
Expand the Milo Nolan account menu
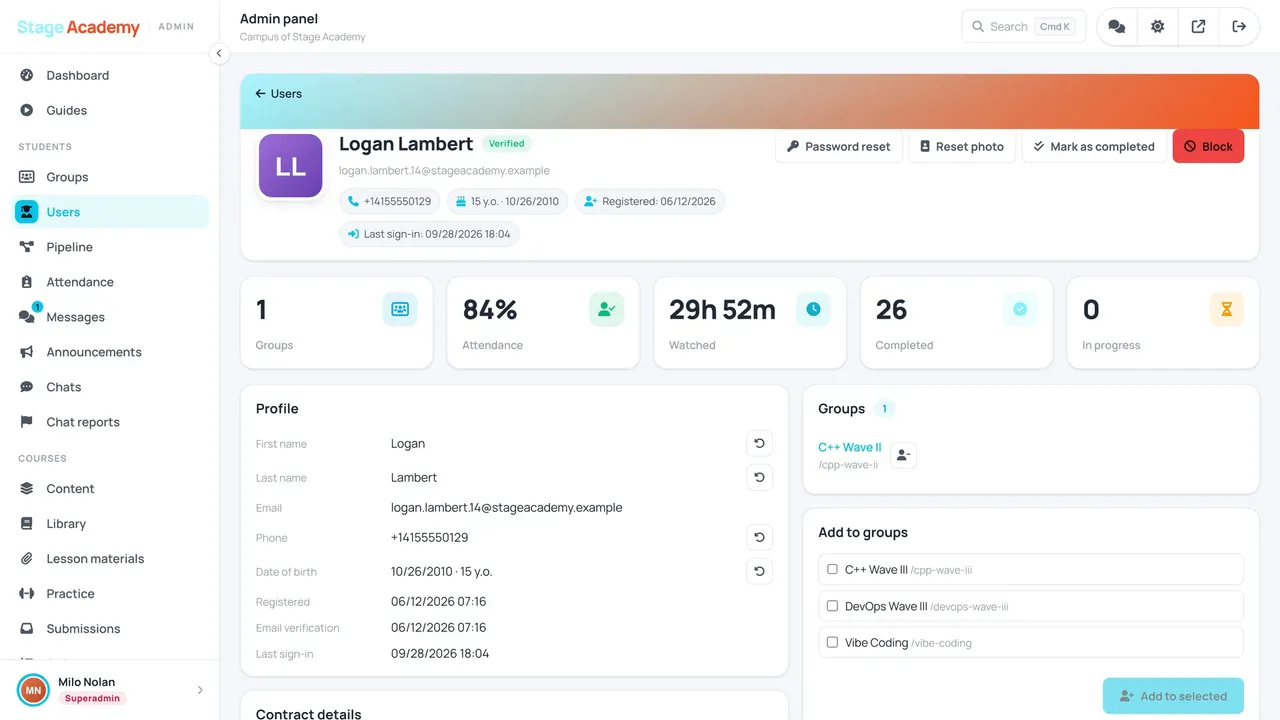click(110, 690)
